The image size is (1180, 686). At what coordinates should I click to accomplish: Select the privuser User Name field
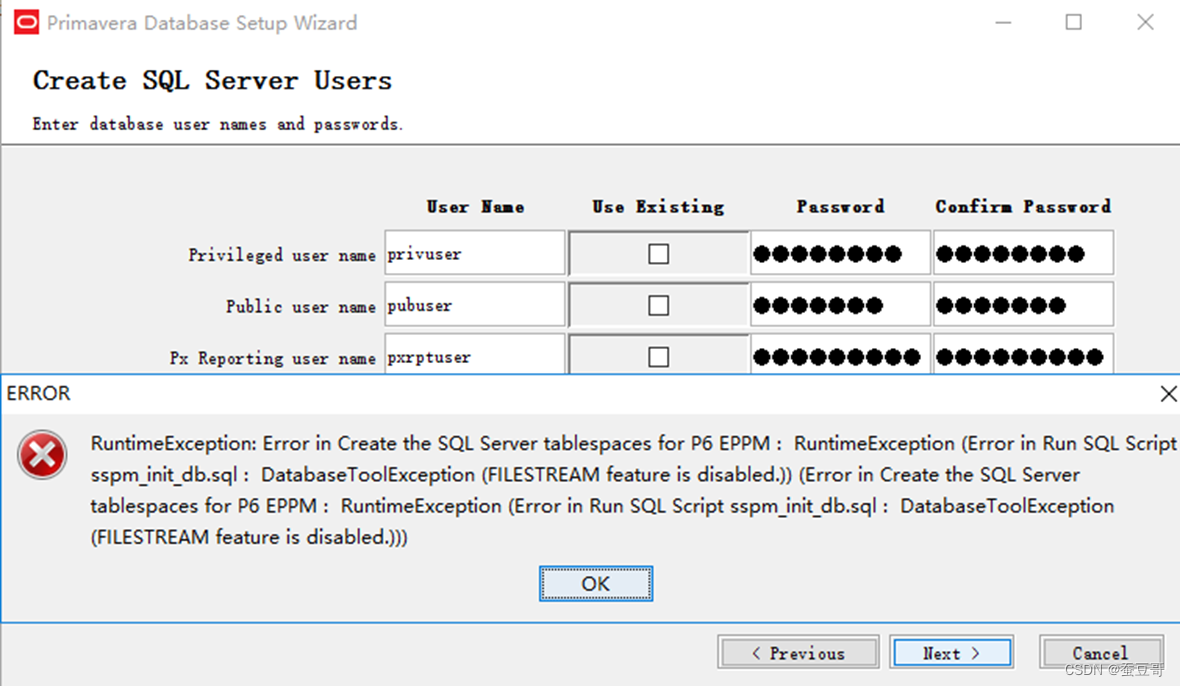coord(474,253)
